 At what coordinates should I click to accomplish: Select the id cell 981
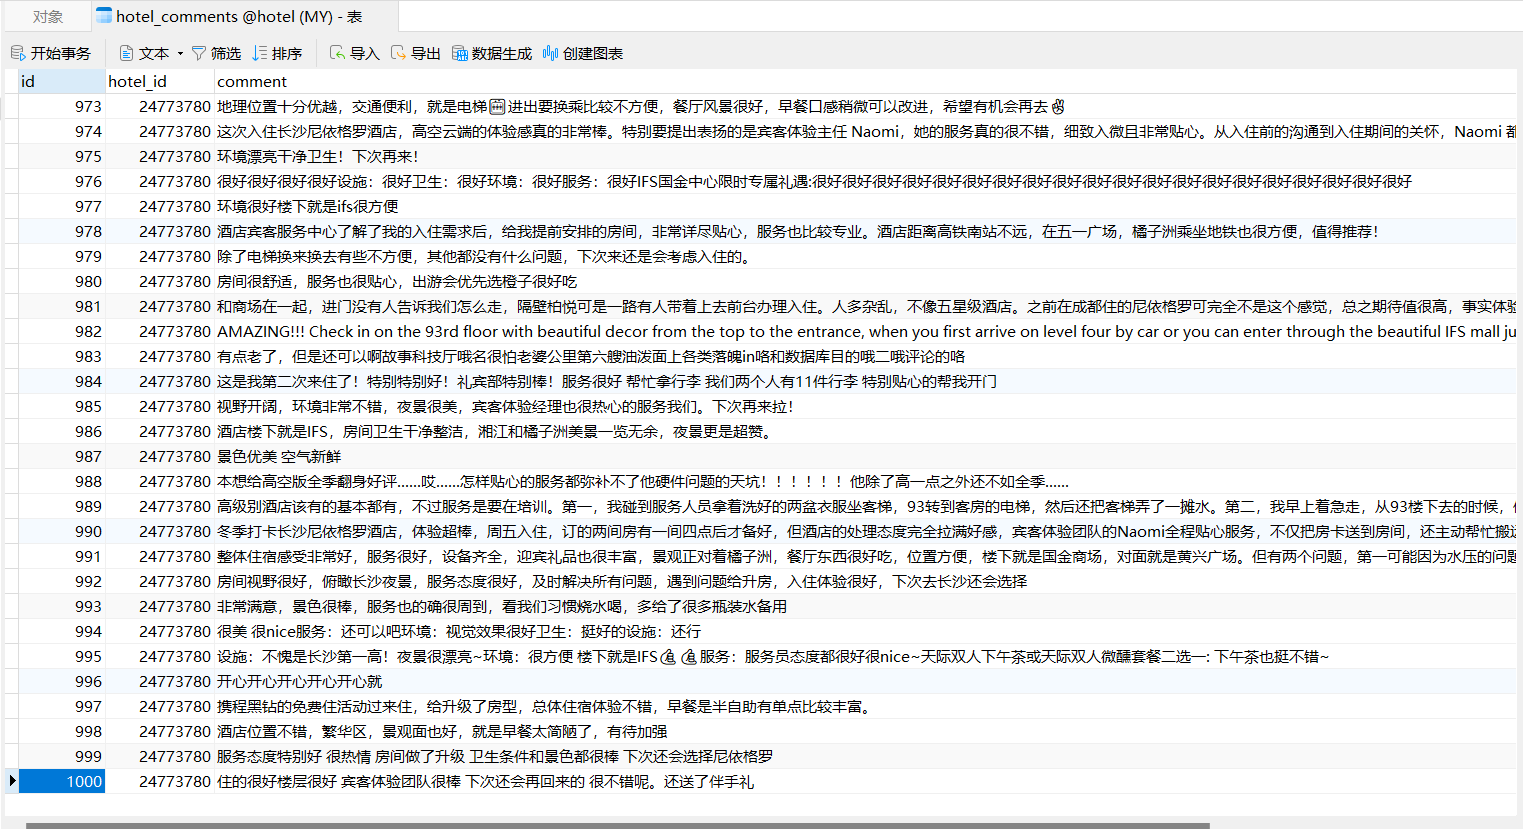click(x=62, y=306)
